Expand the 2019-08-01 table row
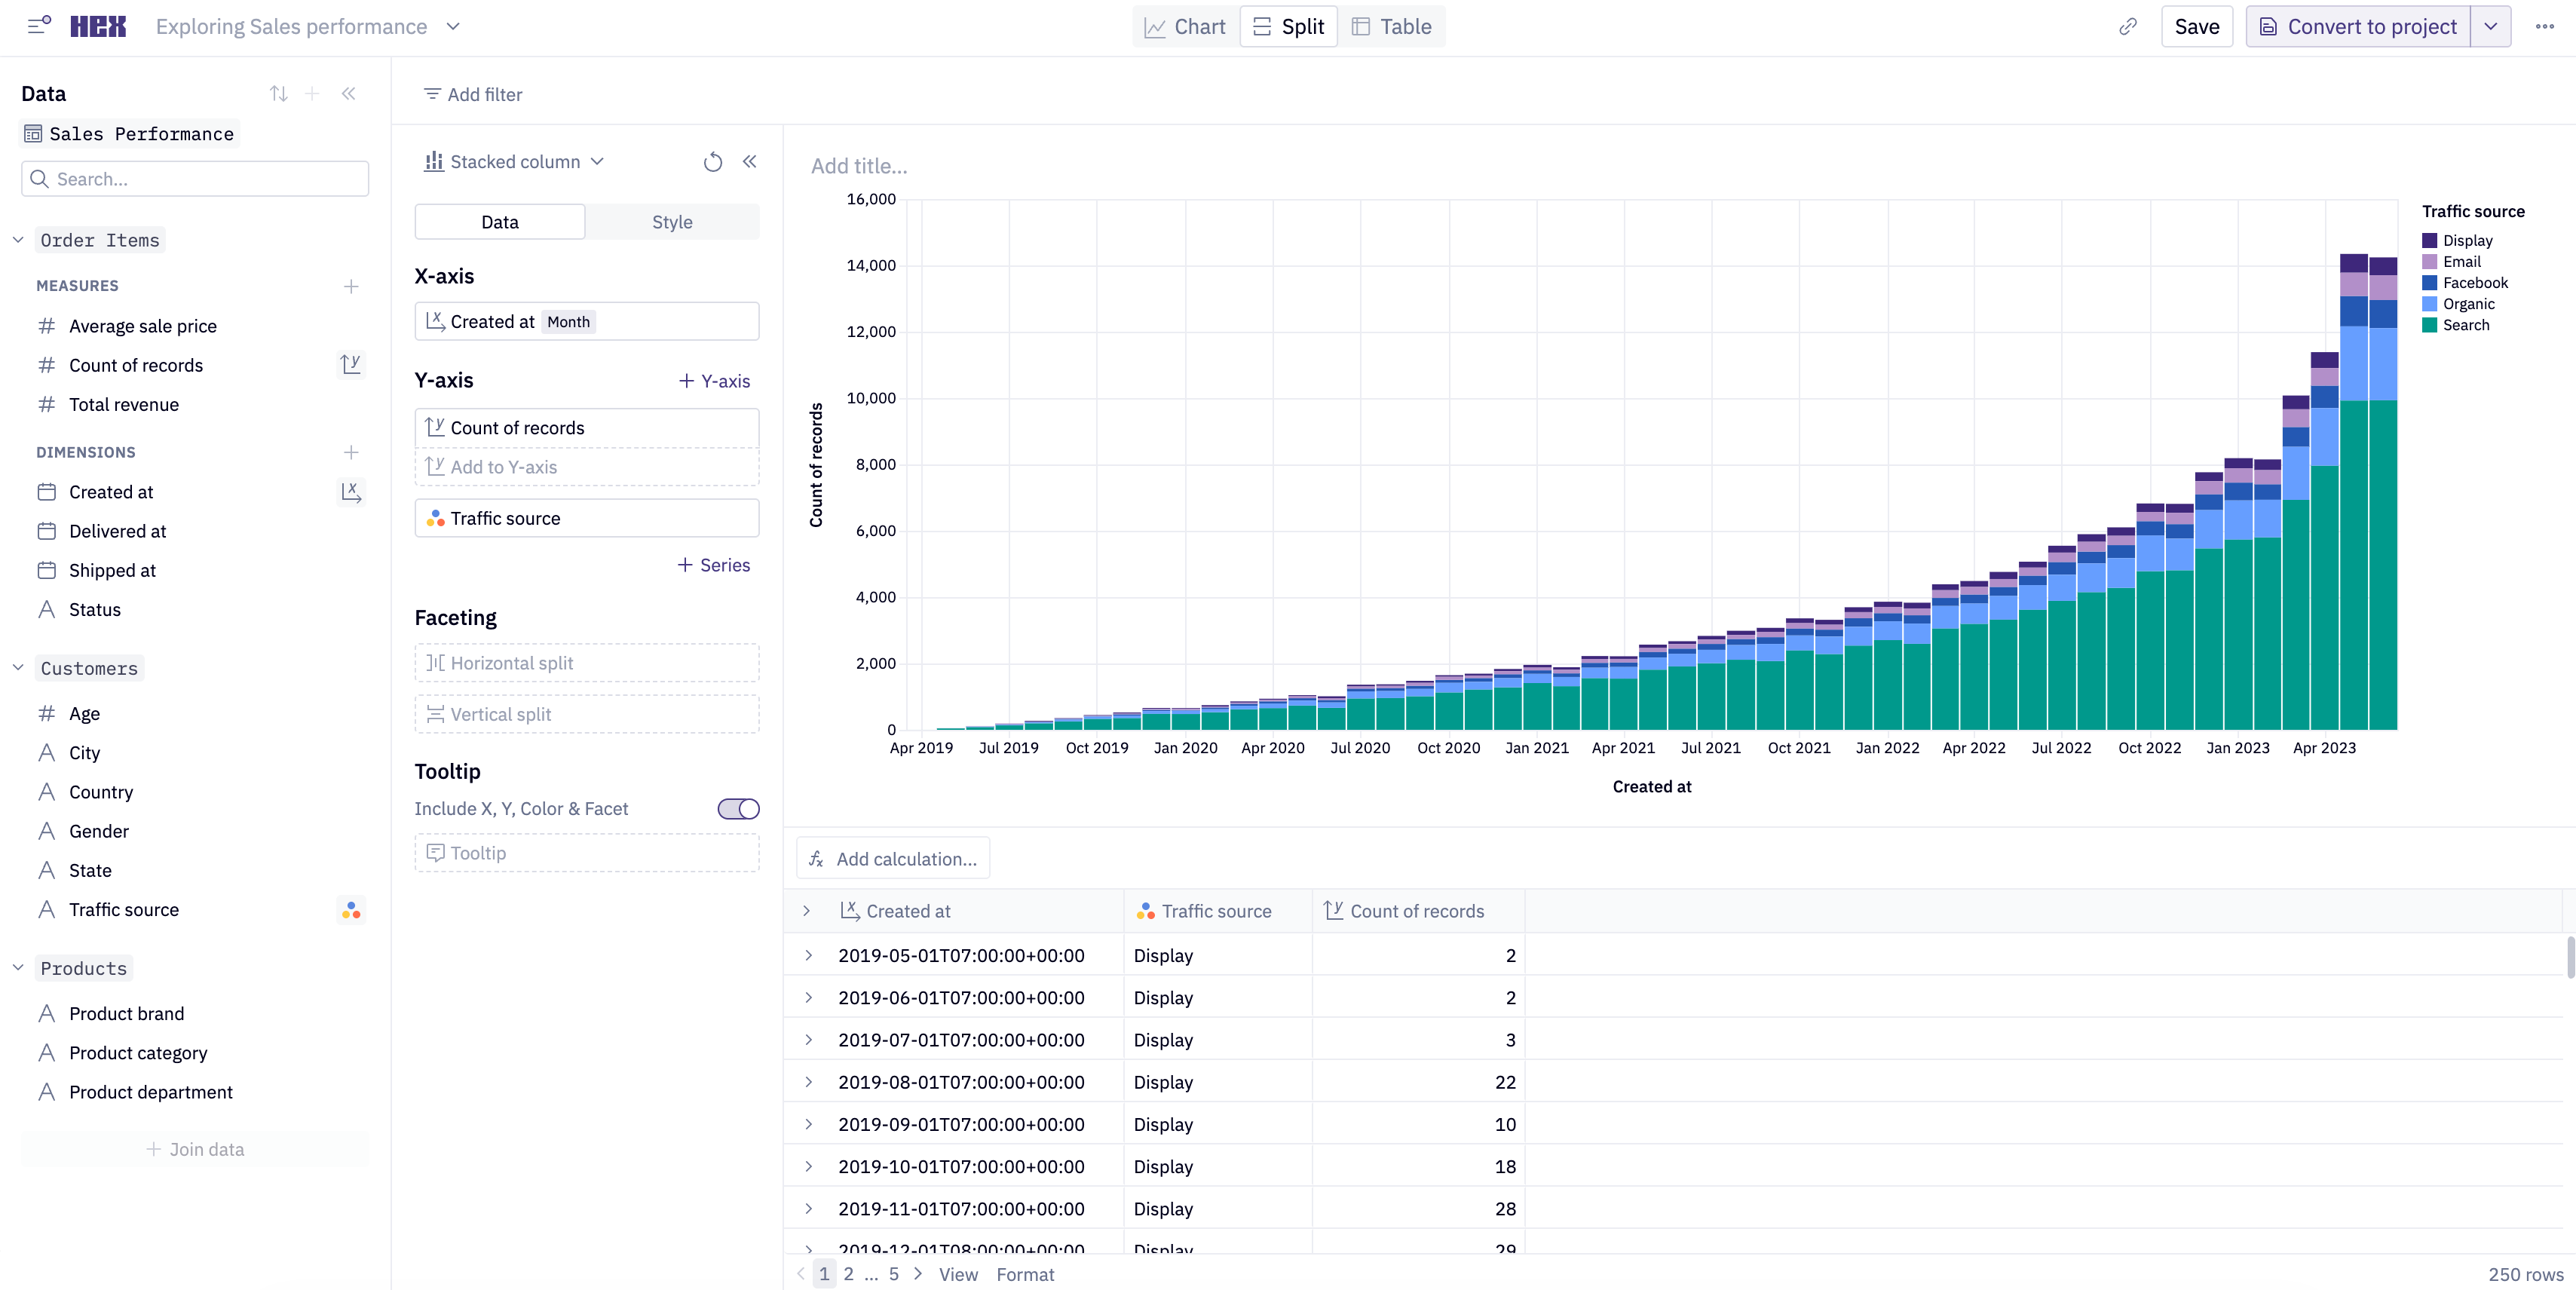 808,1082
